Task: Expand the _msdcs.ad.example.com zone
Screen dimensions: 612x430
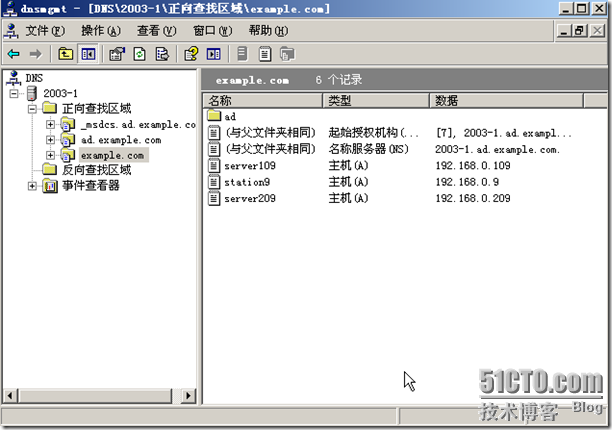Action: tap(50, 124)
